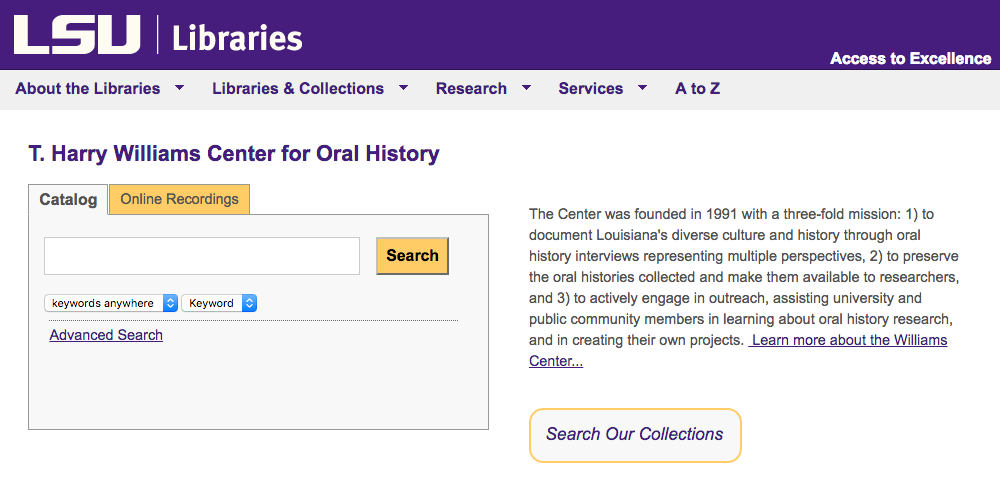The image size is (1000, 481).
Task: Focus the catalog search text box
Action: [x=202, y=256]
